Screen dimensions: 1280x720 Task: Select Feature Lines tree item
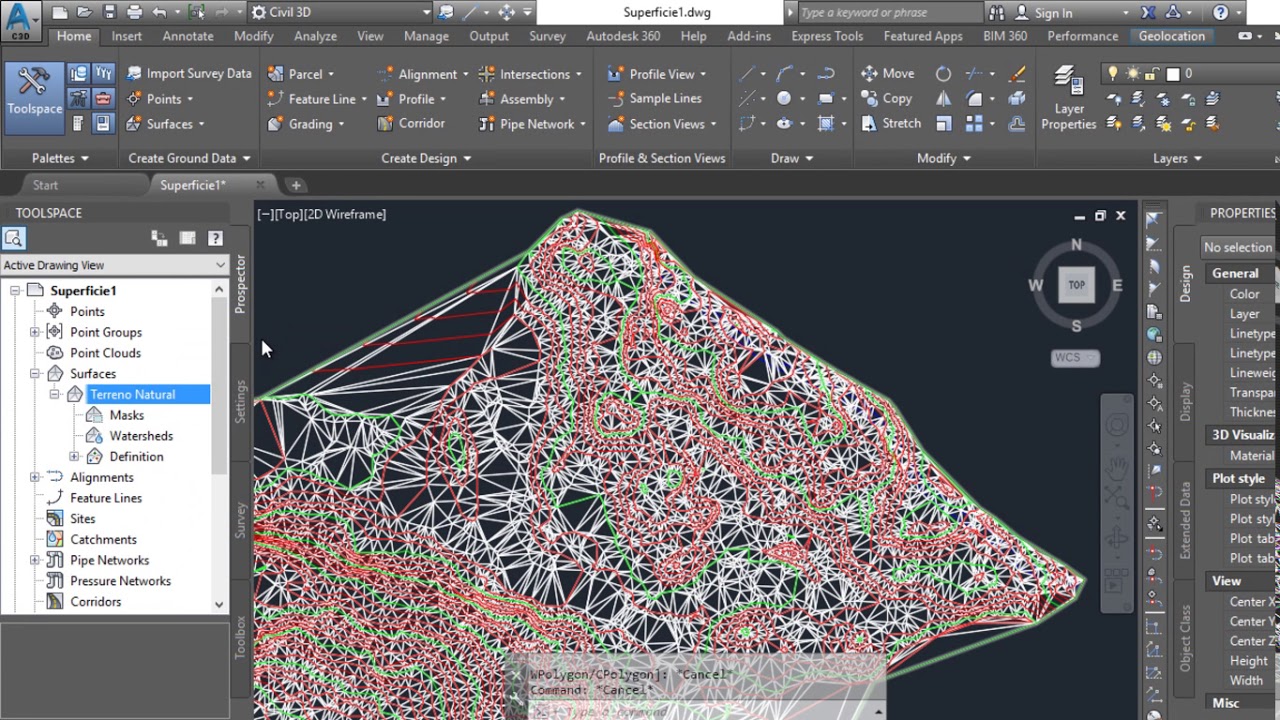tap(106, 498)
